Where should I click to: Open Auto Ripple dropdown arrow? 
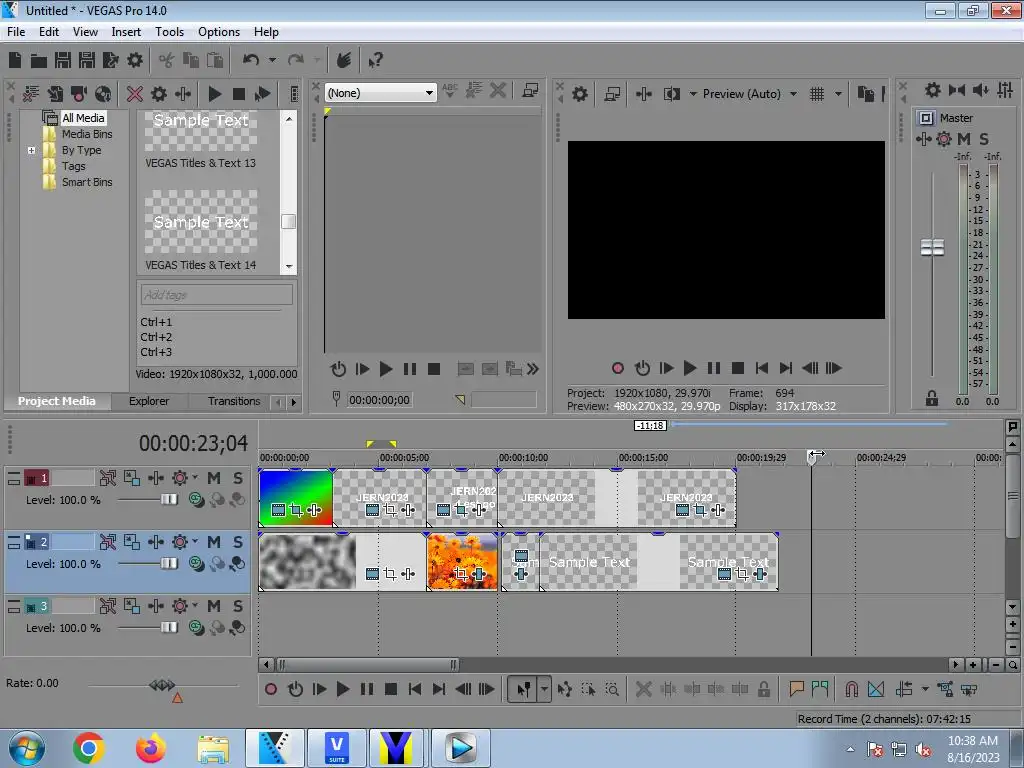[x=925, y=689]
